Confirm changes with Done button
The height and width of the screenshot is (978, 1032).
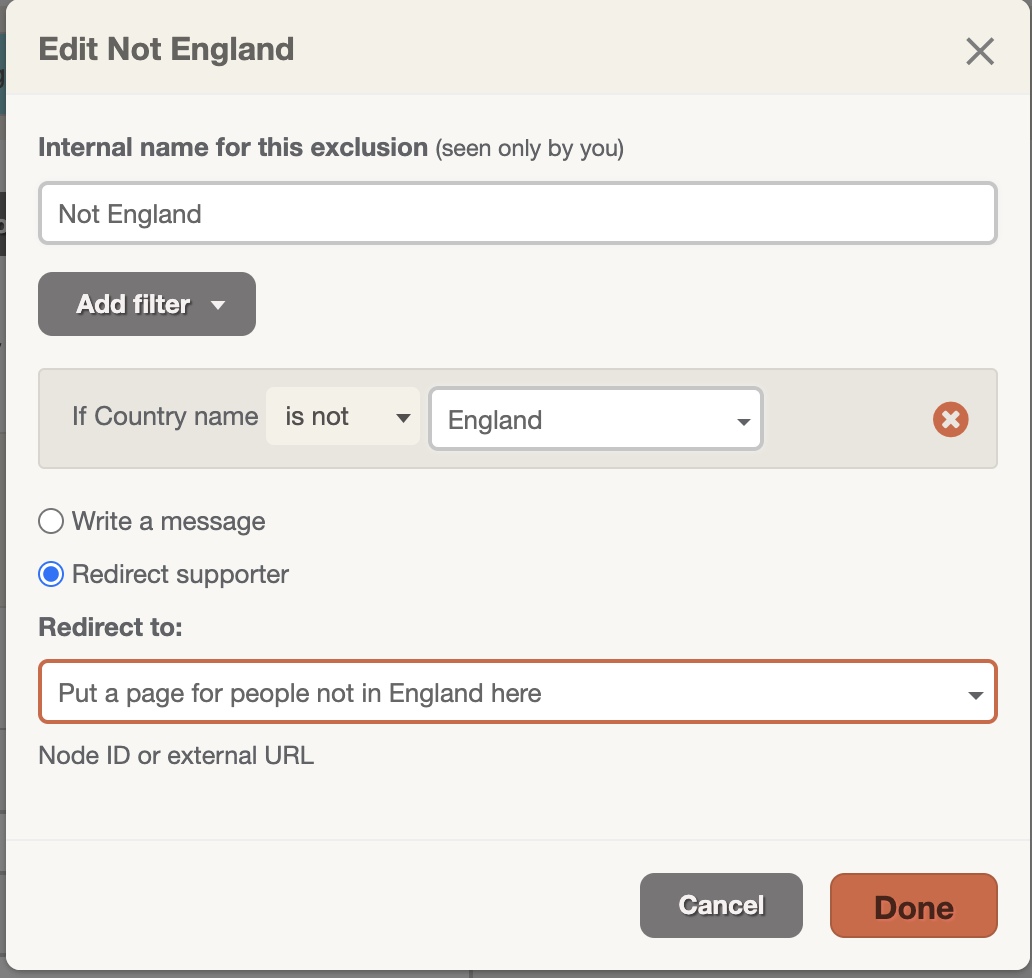tap(914, 906)
